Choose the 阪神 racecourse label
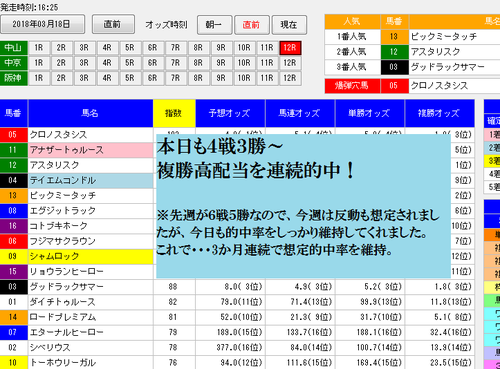Image resolution: width=500 pixels, height=369 pixels. pyautogui.click(x=13, y=78)
